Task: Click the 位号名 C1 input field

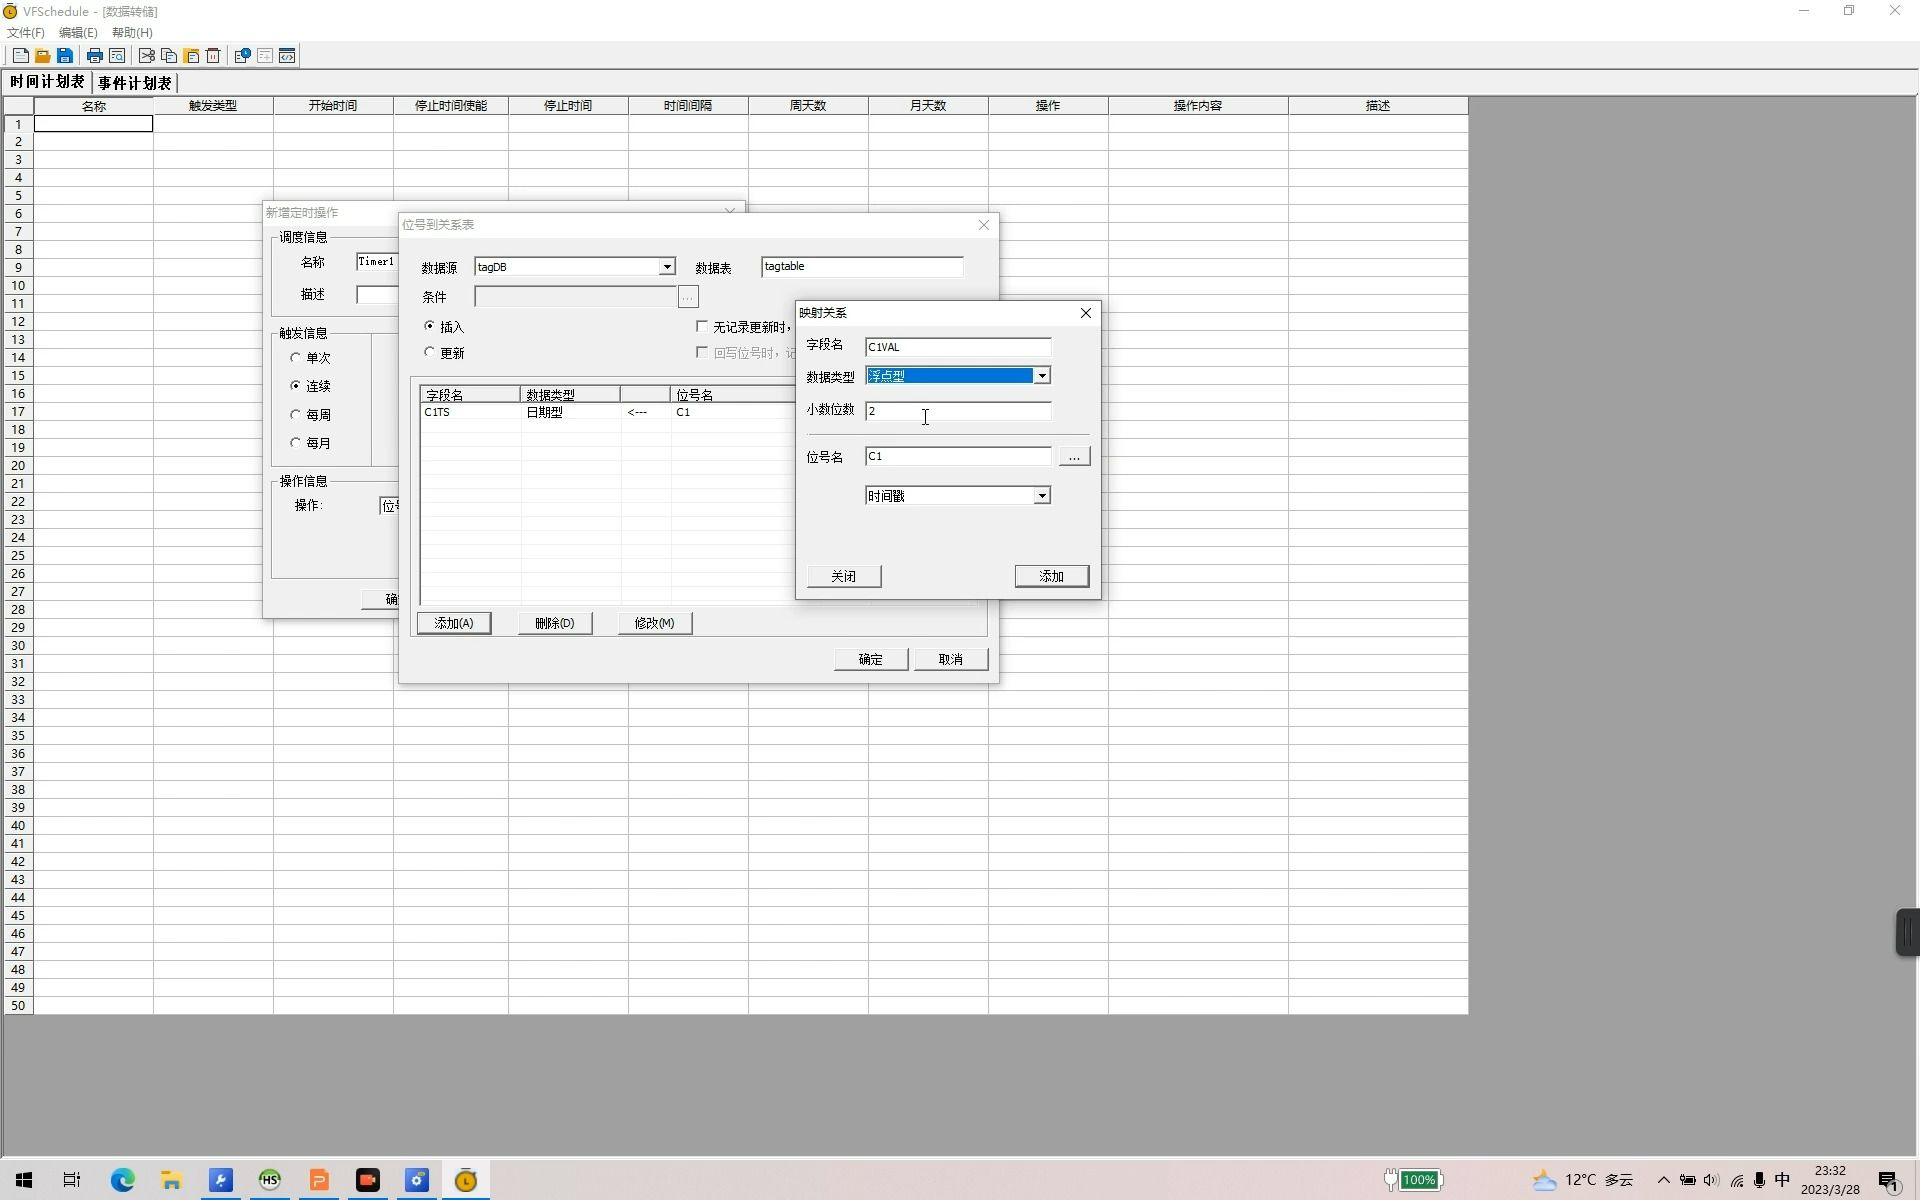Action: (x=958, y=456)
